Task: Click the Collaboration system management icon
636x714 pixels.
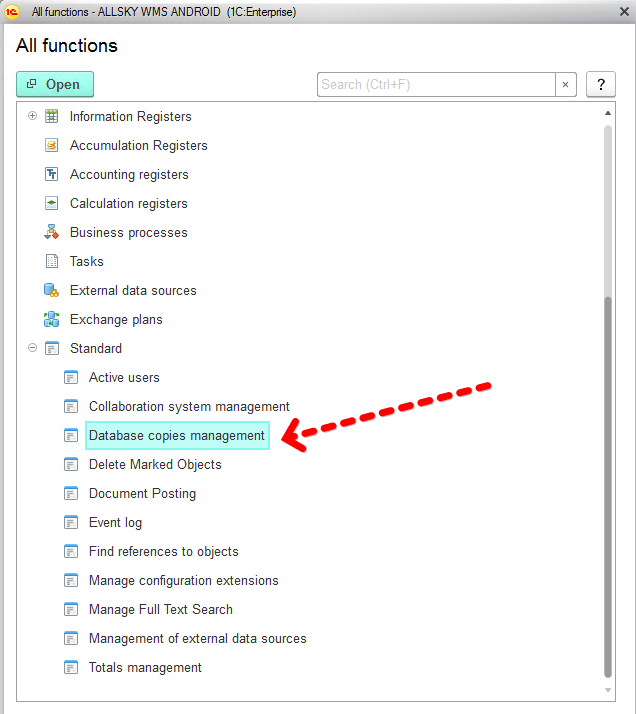Action: click(71, 406)
